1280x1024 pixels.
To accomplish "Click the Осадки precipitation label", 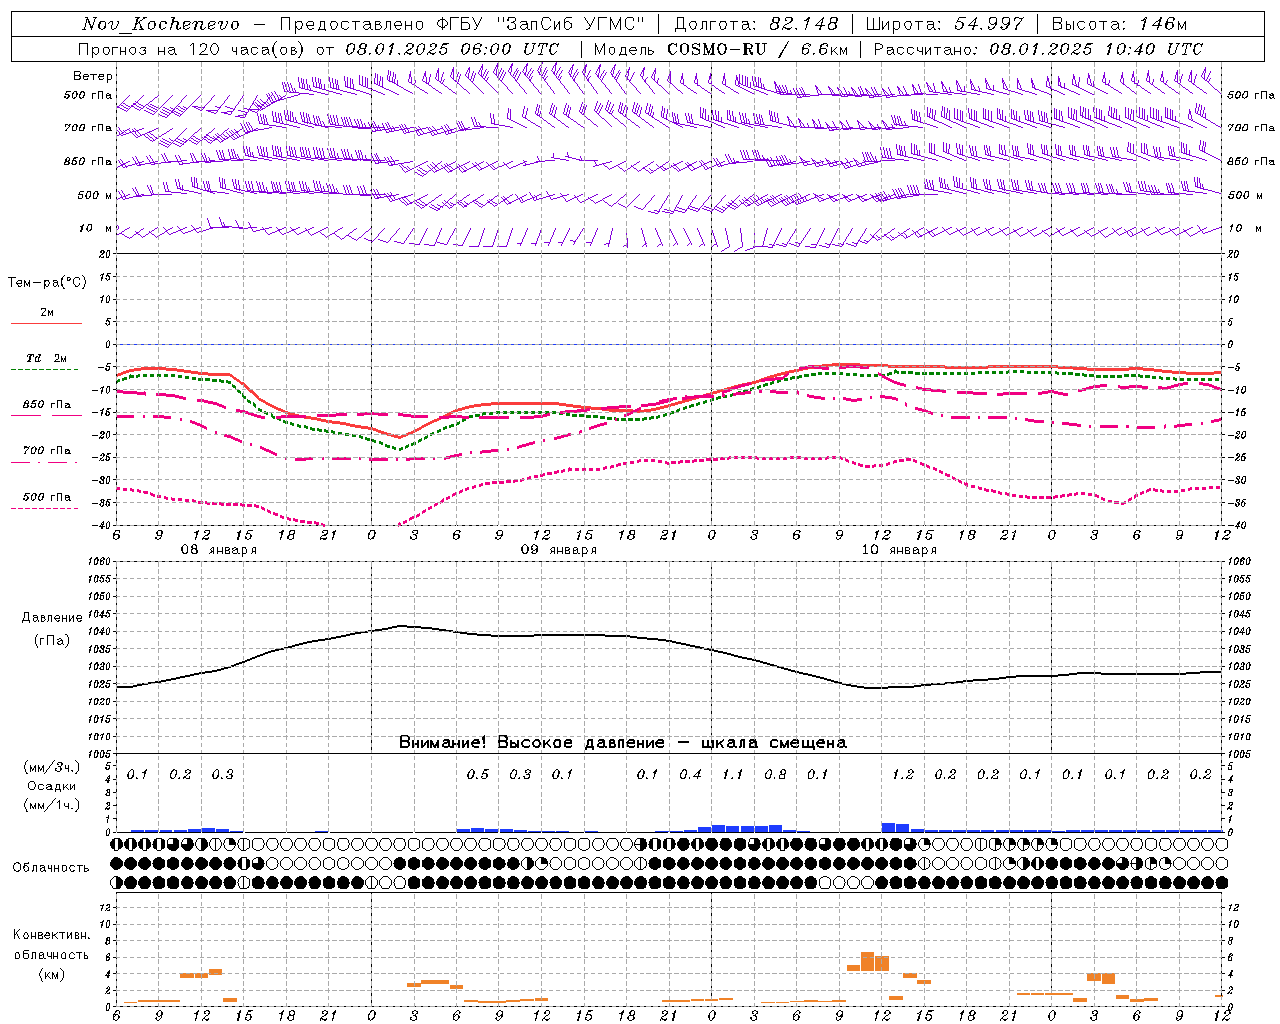I will tap(51, 786).
